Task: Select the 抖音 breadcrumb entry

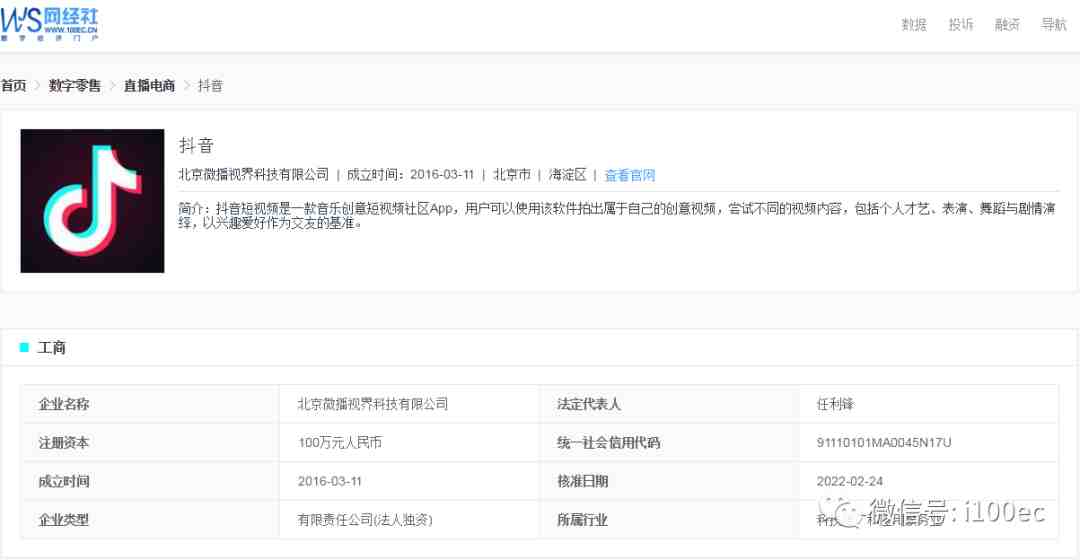Action: point(210,85)
